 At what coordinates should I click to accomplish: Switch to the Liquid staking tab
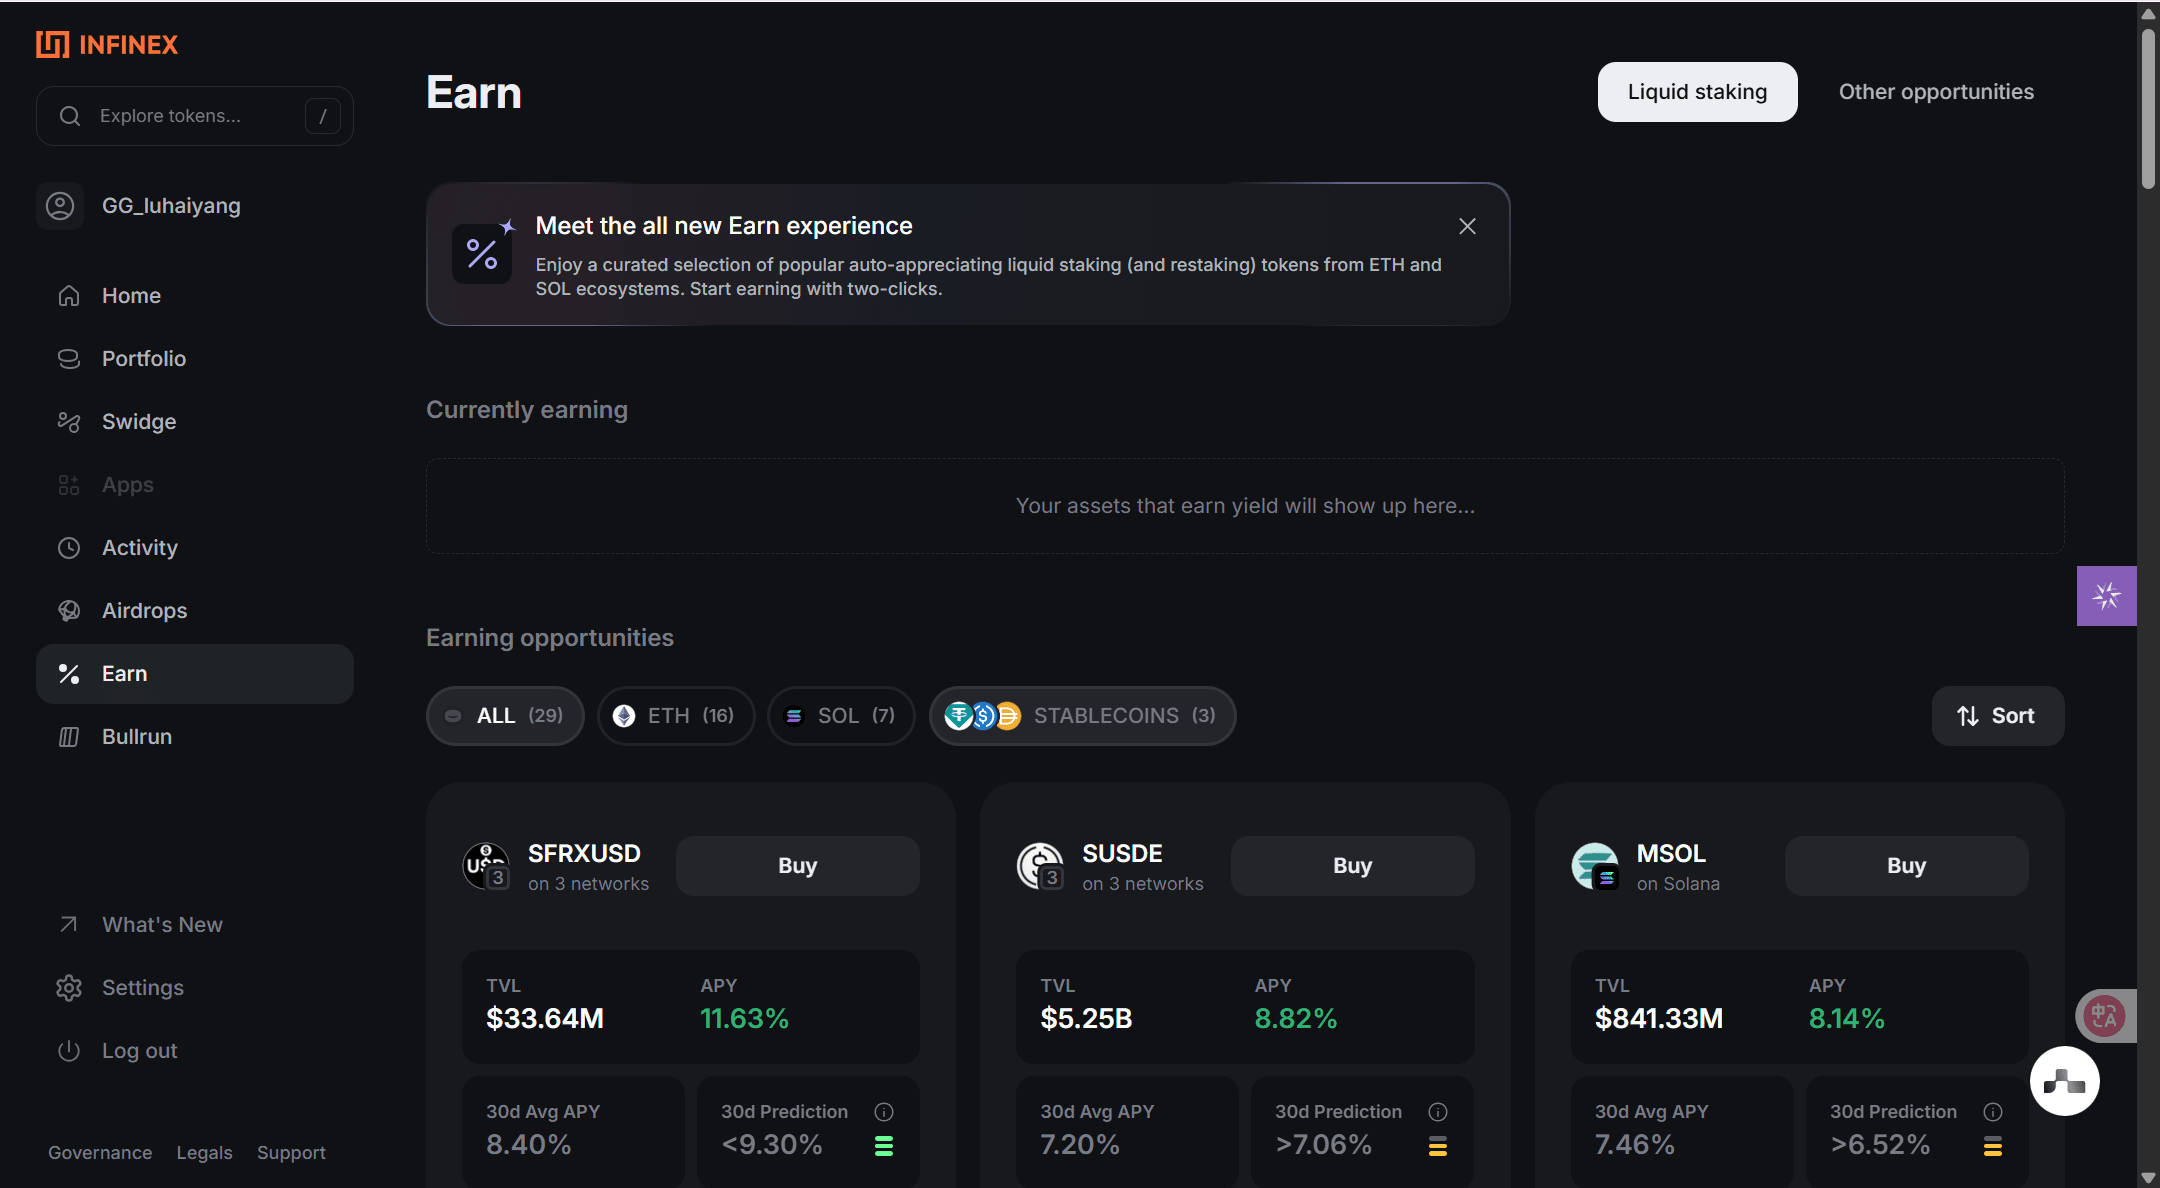1697,92
